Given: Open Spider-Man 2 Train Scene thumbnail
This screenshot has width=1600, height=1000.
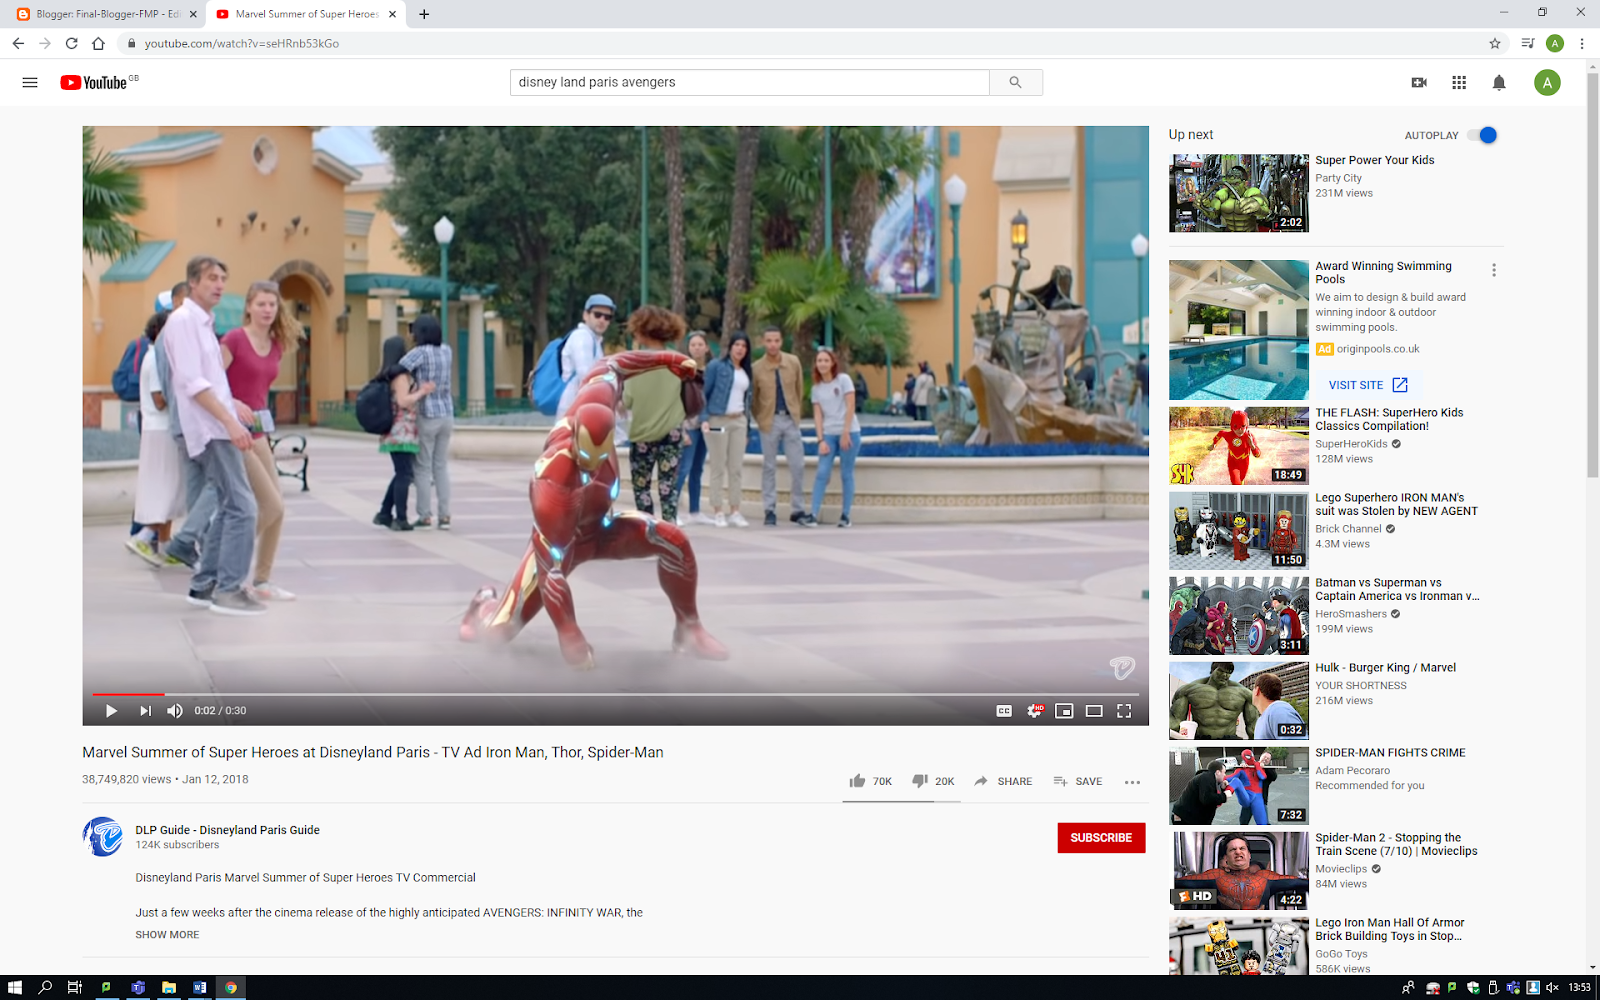Looking at the screenshot, I should pos(1238,870).
